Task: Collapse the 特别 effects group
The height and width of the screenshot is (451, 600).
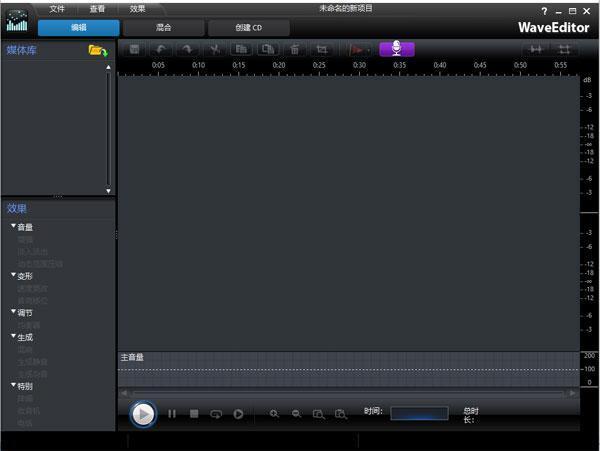Action: pos(13,385)
